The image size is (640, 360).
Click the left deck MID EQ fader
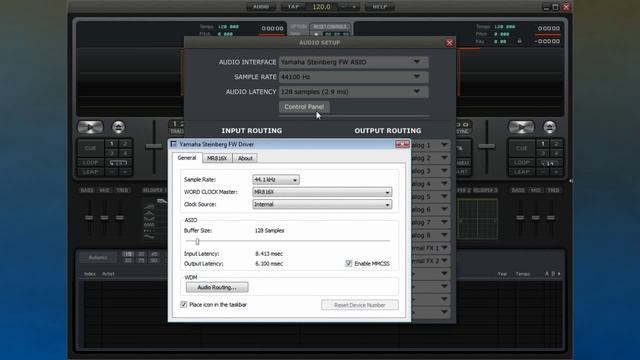click(x=104, y=218)
